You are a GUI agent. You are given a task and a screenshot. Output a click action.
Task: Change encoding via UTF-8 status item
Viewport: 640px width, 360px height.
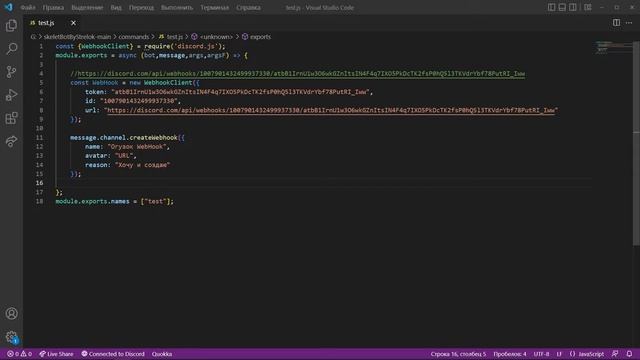coord(541,354)
